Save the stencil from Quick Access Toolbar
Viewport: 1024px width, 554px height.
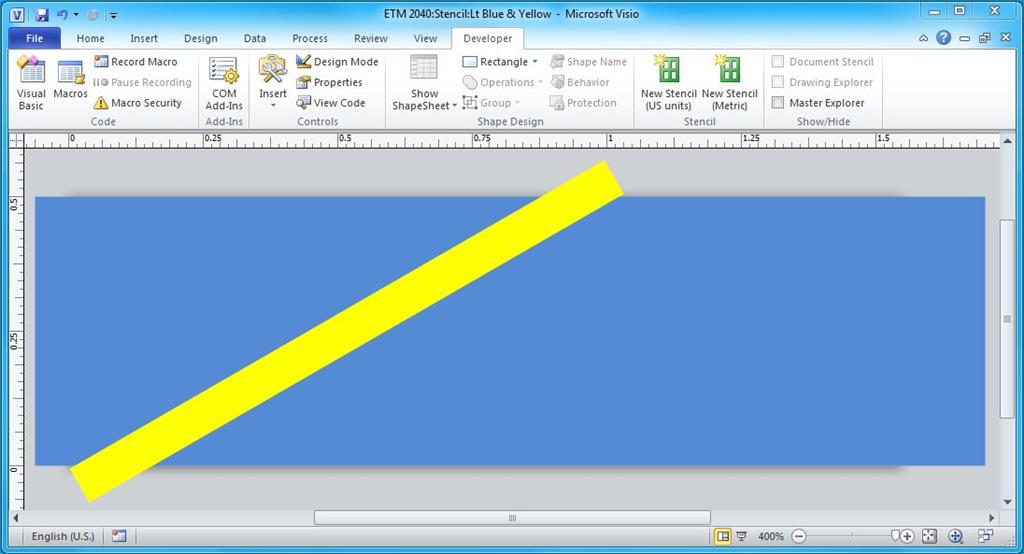(42, 14)
